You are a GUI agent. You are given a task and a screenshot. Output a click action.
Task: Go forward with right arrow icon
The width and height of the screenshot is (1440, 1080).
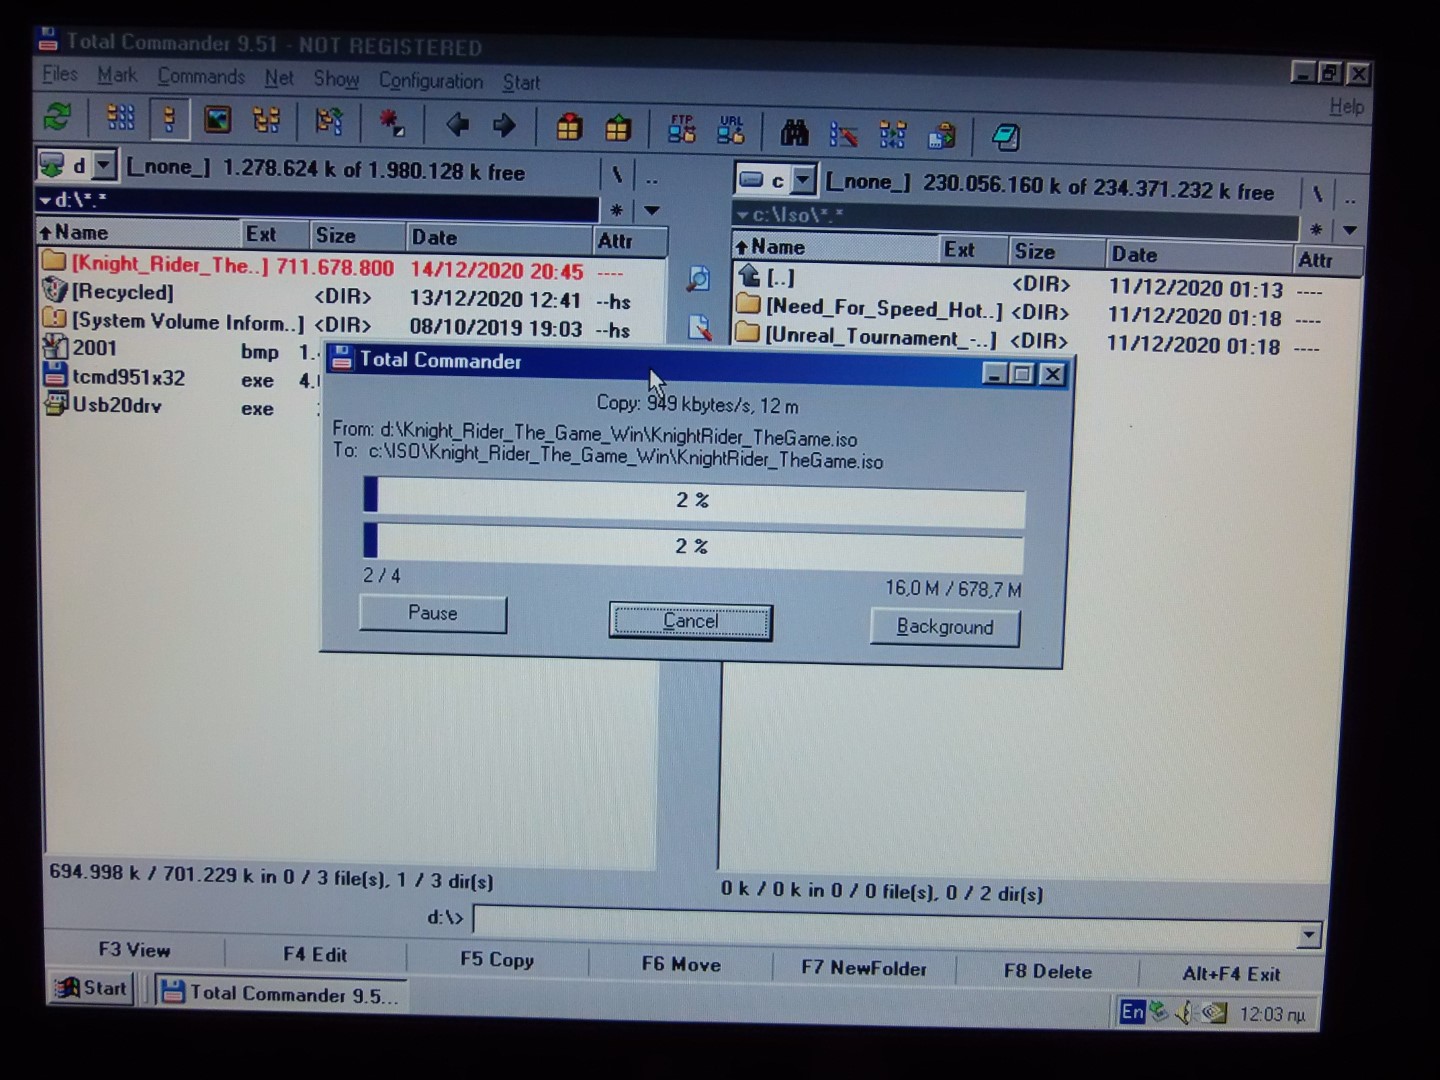pyautogui.click(x=505, y=126)
